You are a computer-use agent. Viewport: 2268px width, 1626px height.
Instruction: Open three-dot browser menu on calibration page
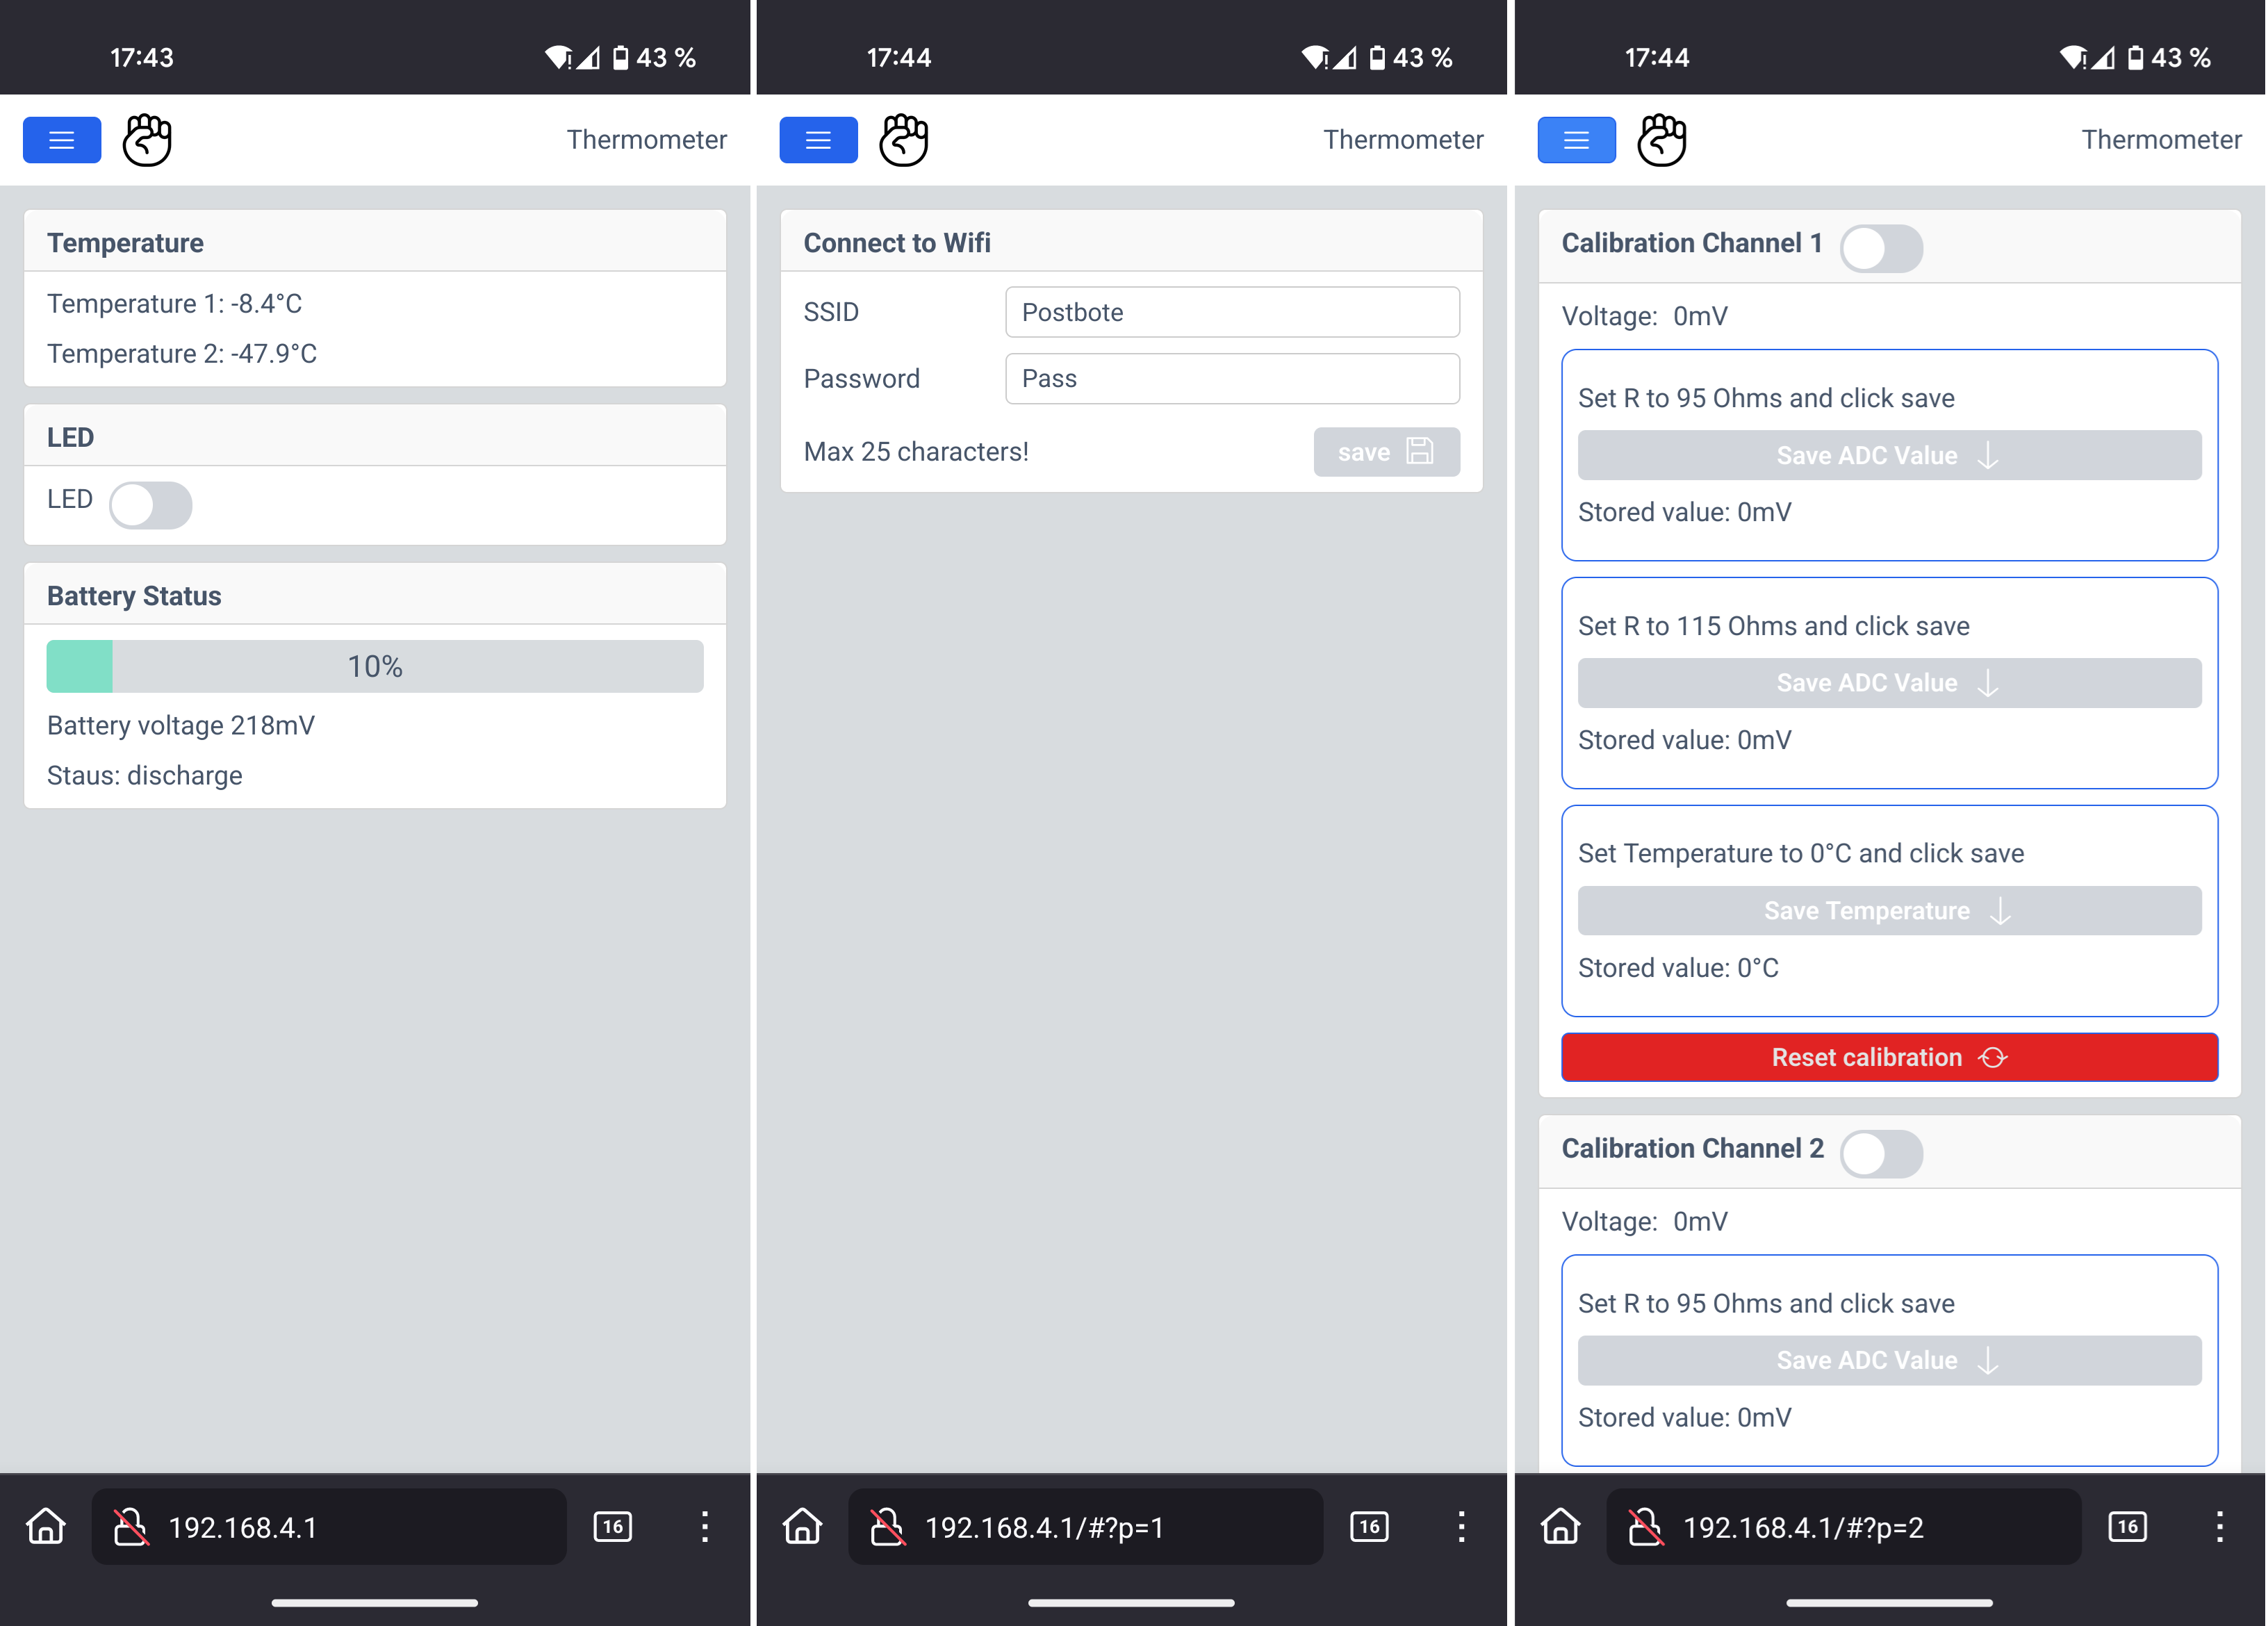(2219, 1526)
